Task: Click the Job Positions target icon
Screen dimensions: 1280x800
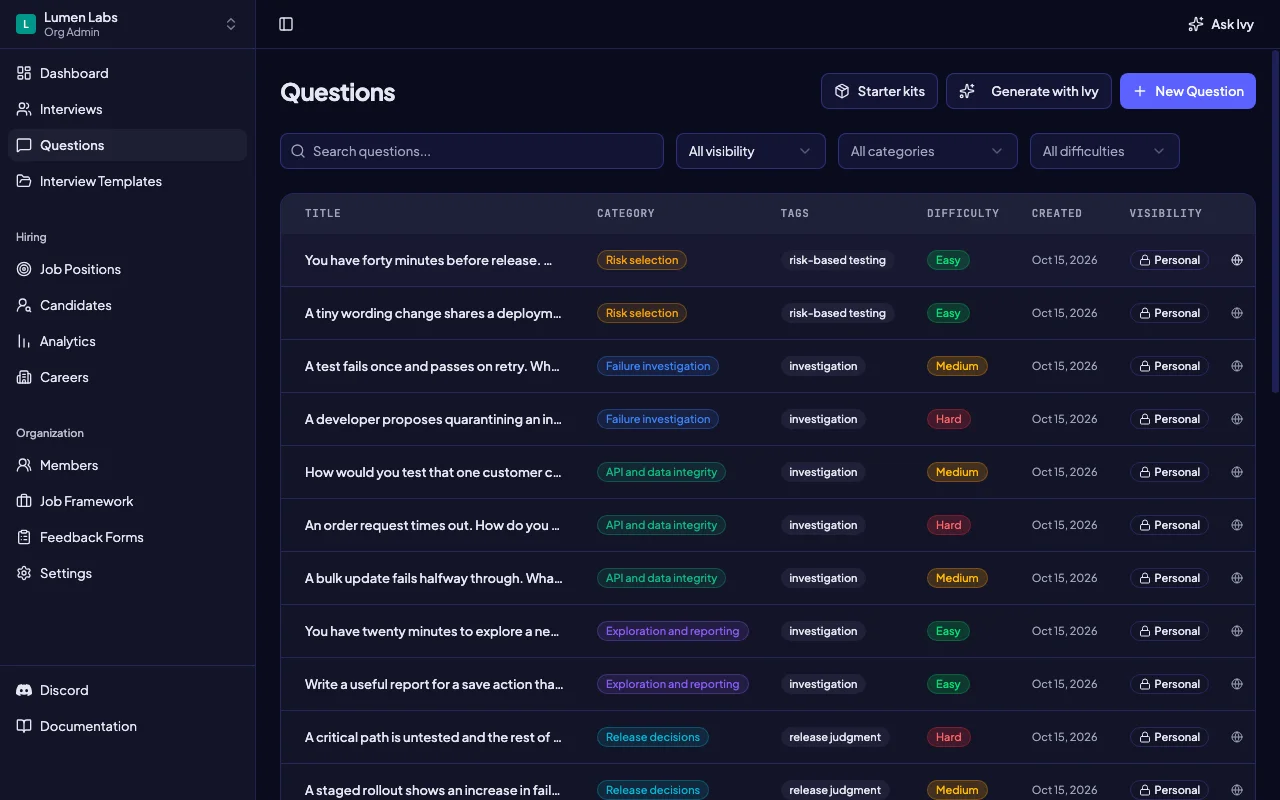Action: coord(24,269)
